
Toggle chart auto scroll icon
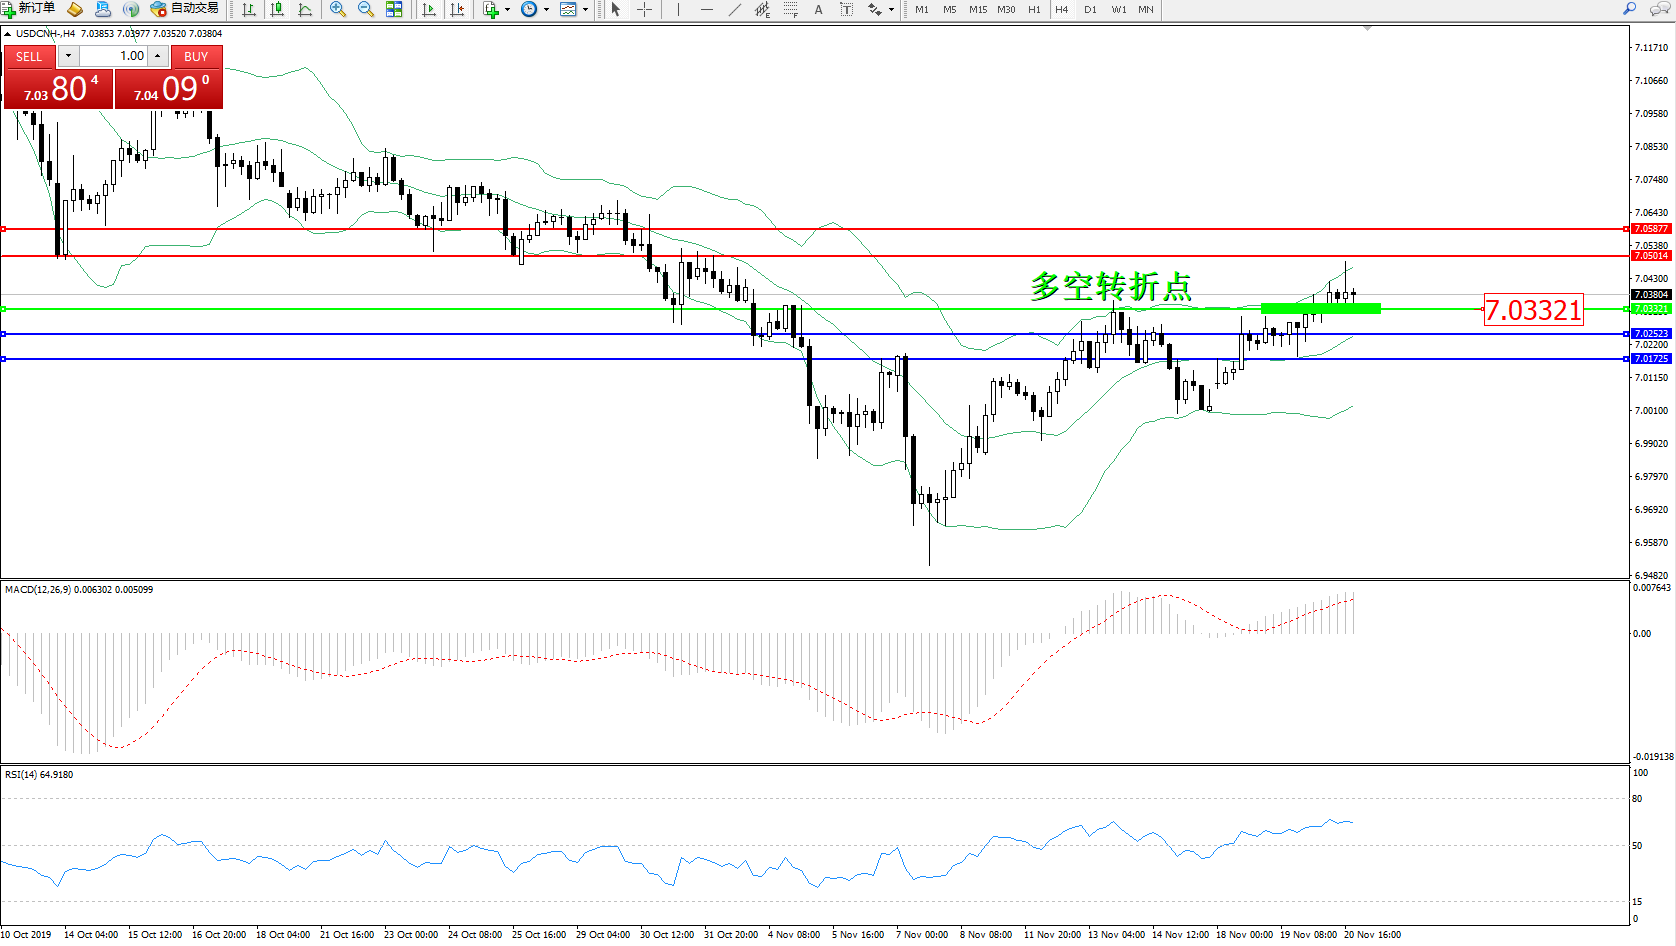429,9
